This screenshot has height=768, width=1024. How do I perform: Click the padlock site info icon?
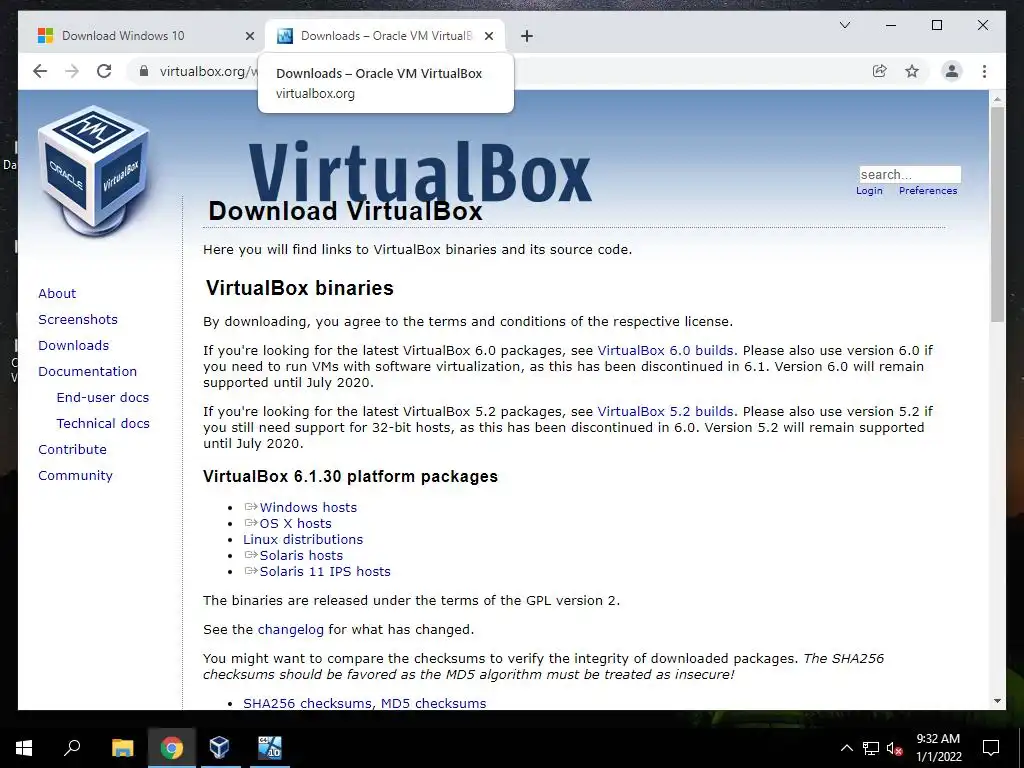coord(144,71)
